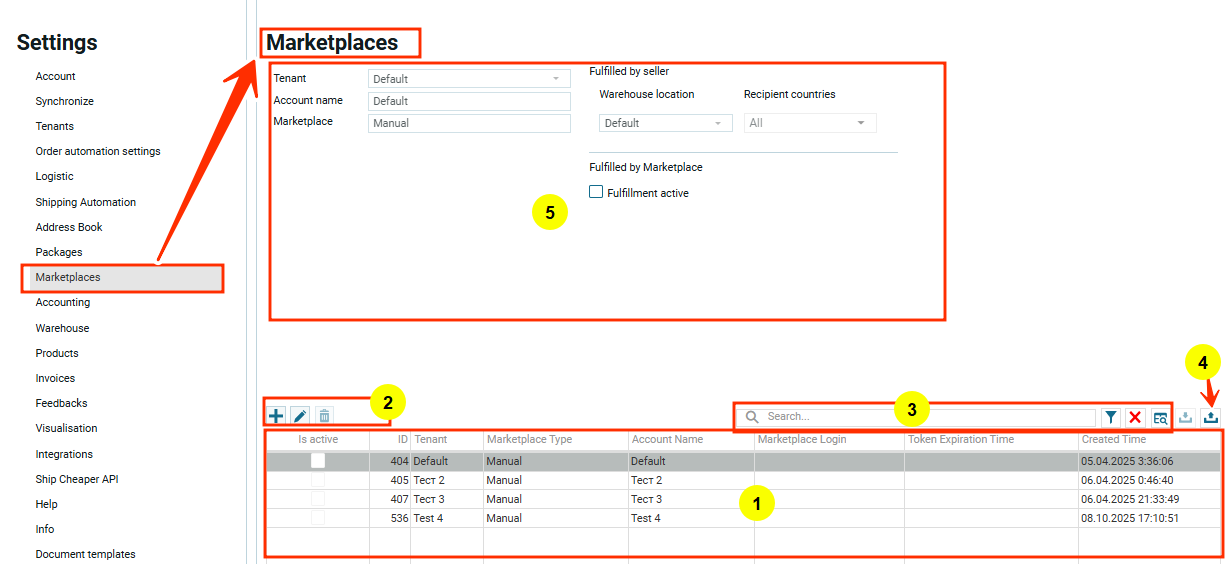Image resolution: width=1229 pixels, height=564 pixels.
Task: Click the upload icon at far right
Action: pos(1210,417)
